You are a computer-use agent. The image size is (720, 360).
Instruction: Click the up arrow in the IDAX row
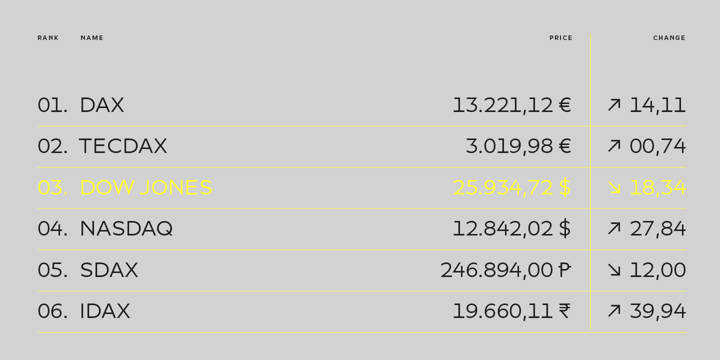(x=614, y=311)
